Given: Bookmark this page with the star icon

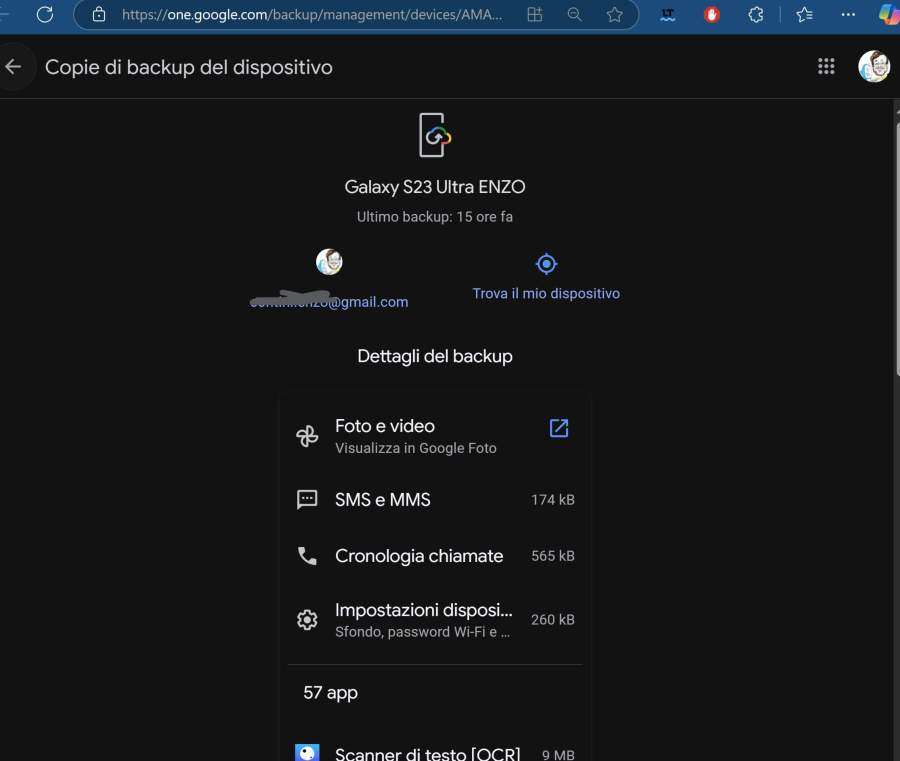Looking at the screenshot, I should (x=614, y=15).
